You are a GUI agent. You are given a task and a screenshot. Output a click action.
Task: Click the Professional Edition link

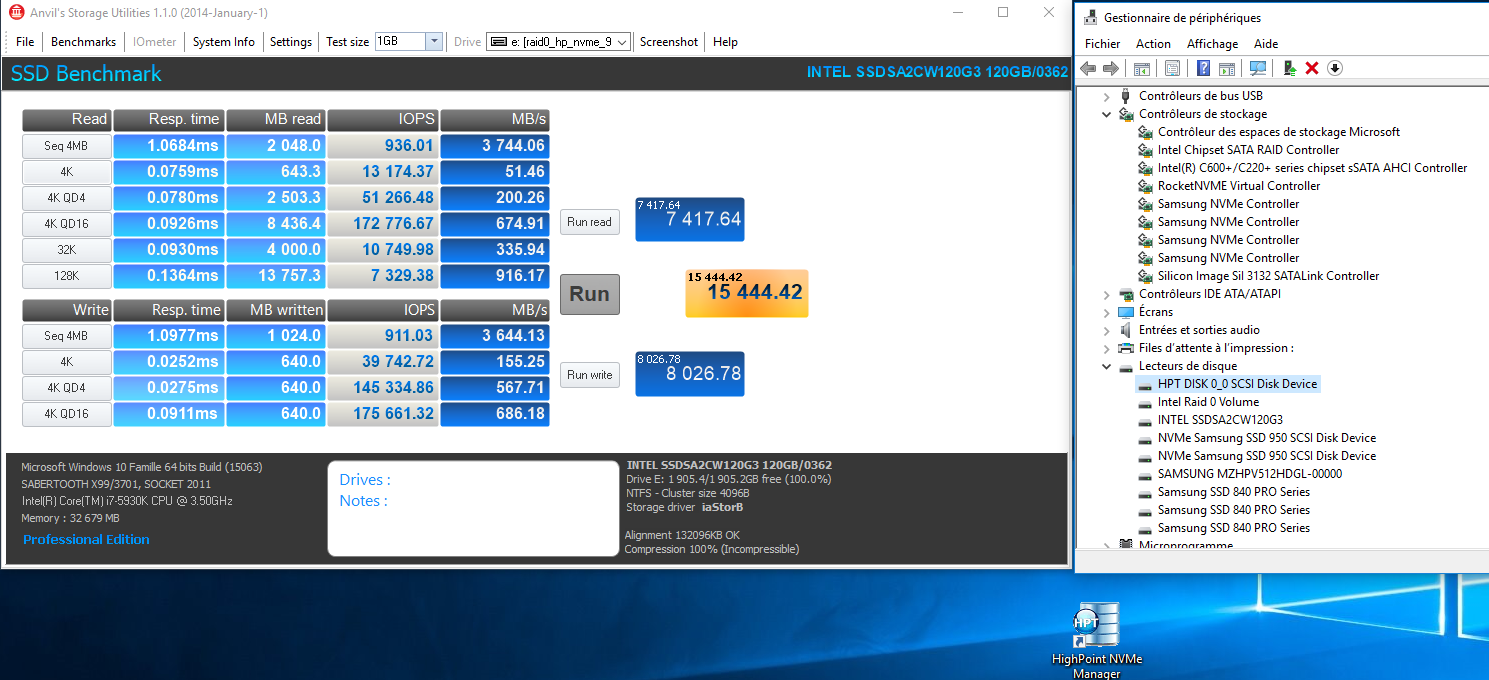point(86,539)
